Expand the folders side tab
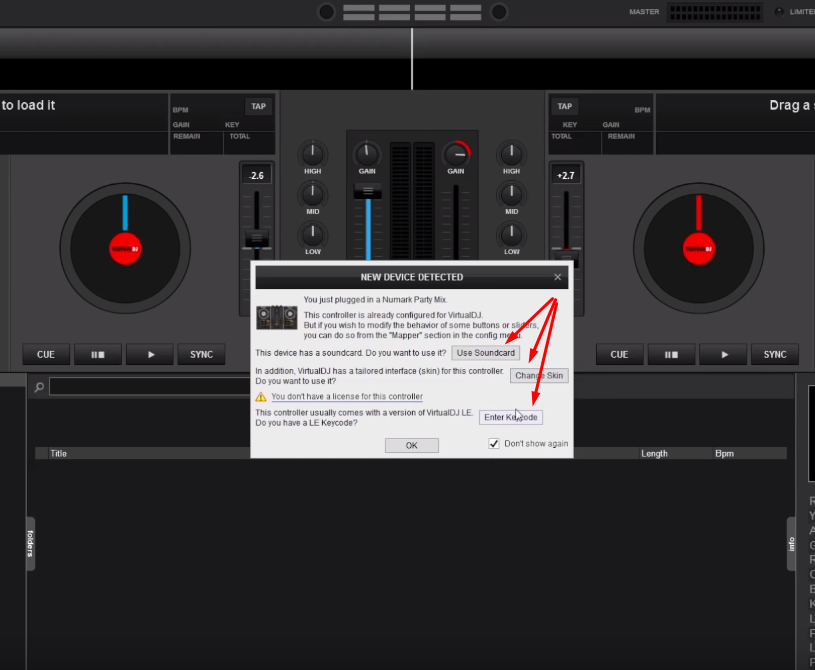The height and width of the screenshot is (670, 815). [x=30, y=544]
